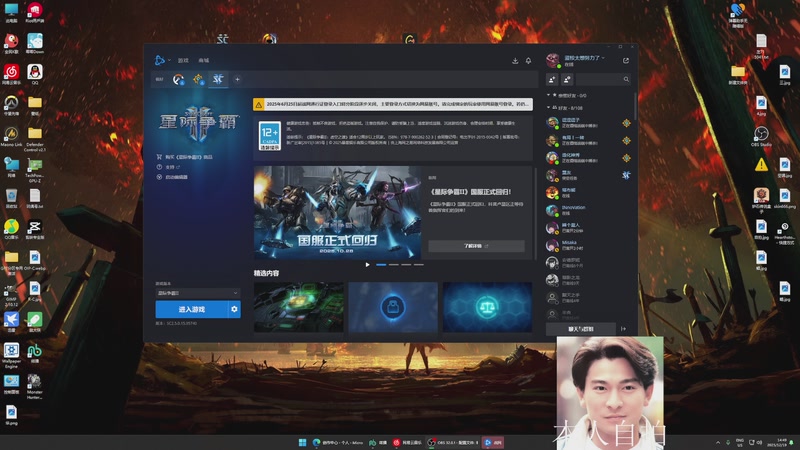Select friend Innovation in the list

(589, 210)
